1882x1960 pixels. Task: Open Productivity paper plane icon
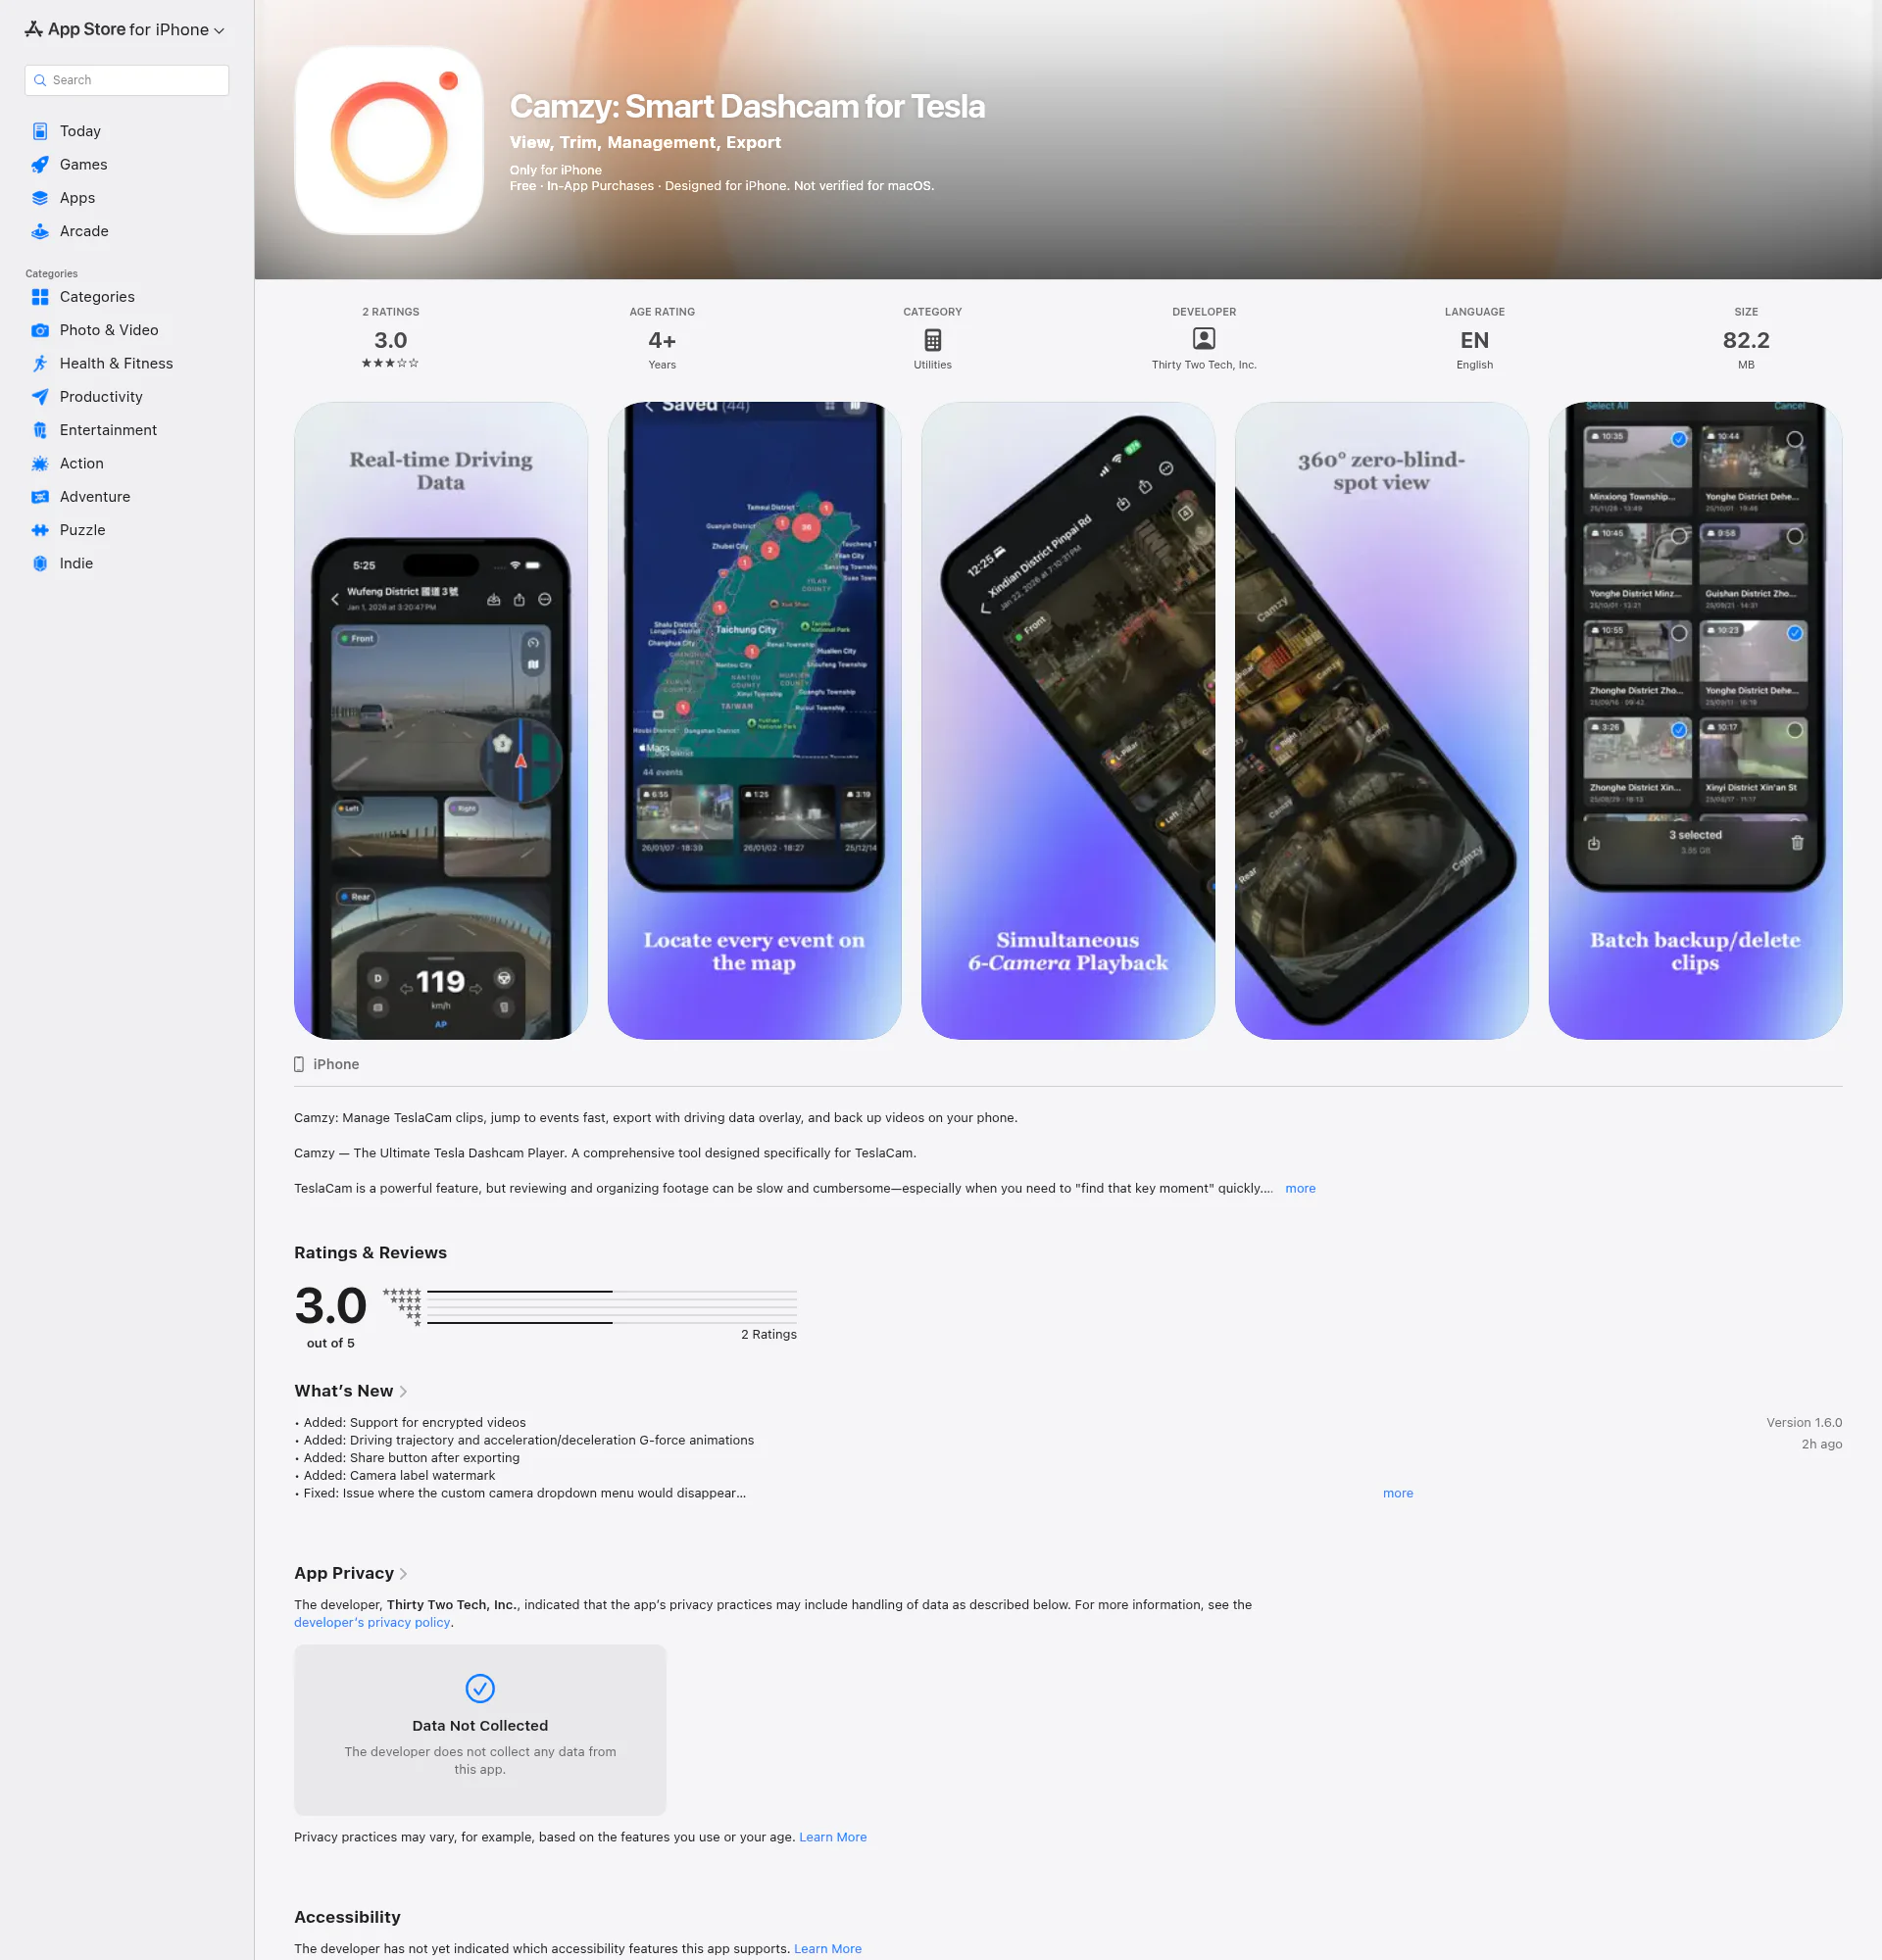click(40, 397)
